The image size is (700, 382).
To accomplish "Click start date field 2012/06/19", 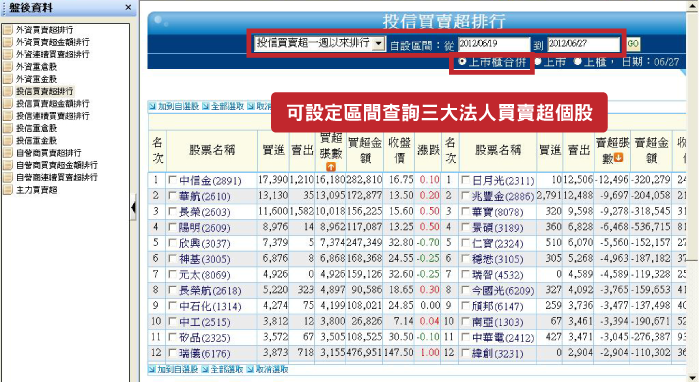I will pyautogui.click(x=494, y=44).
